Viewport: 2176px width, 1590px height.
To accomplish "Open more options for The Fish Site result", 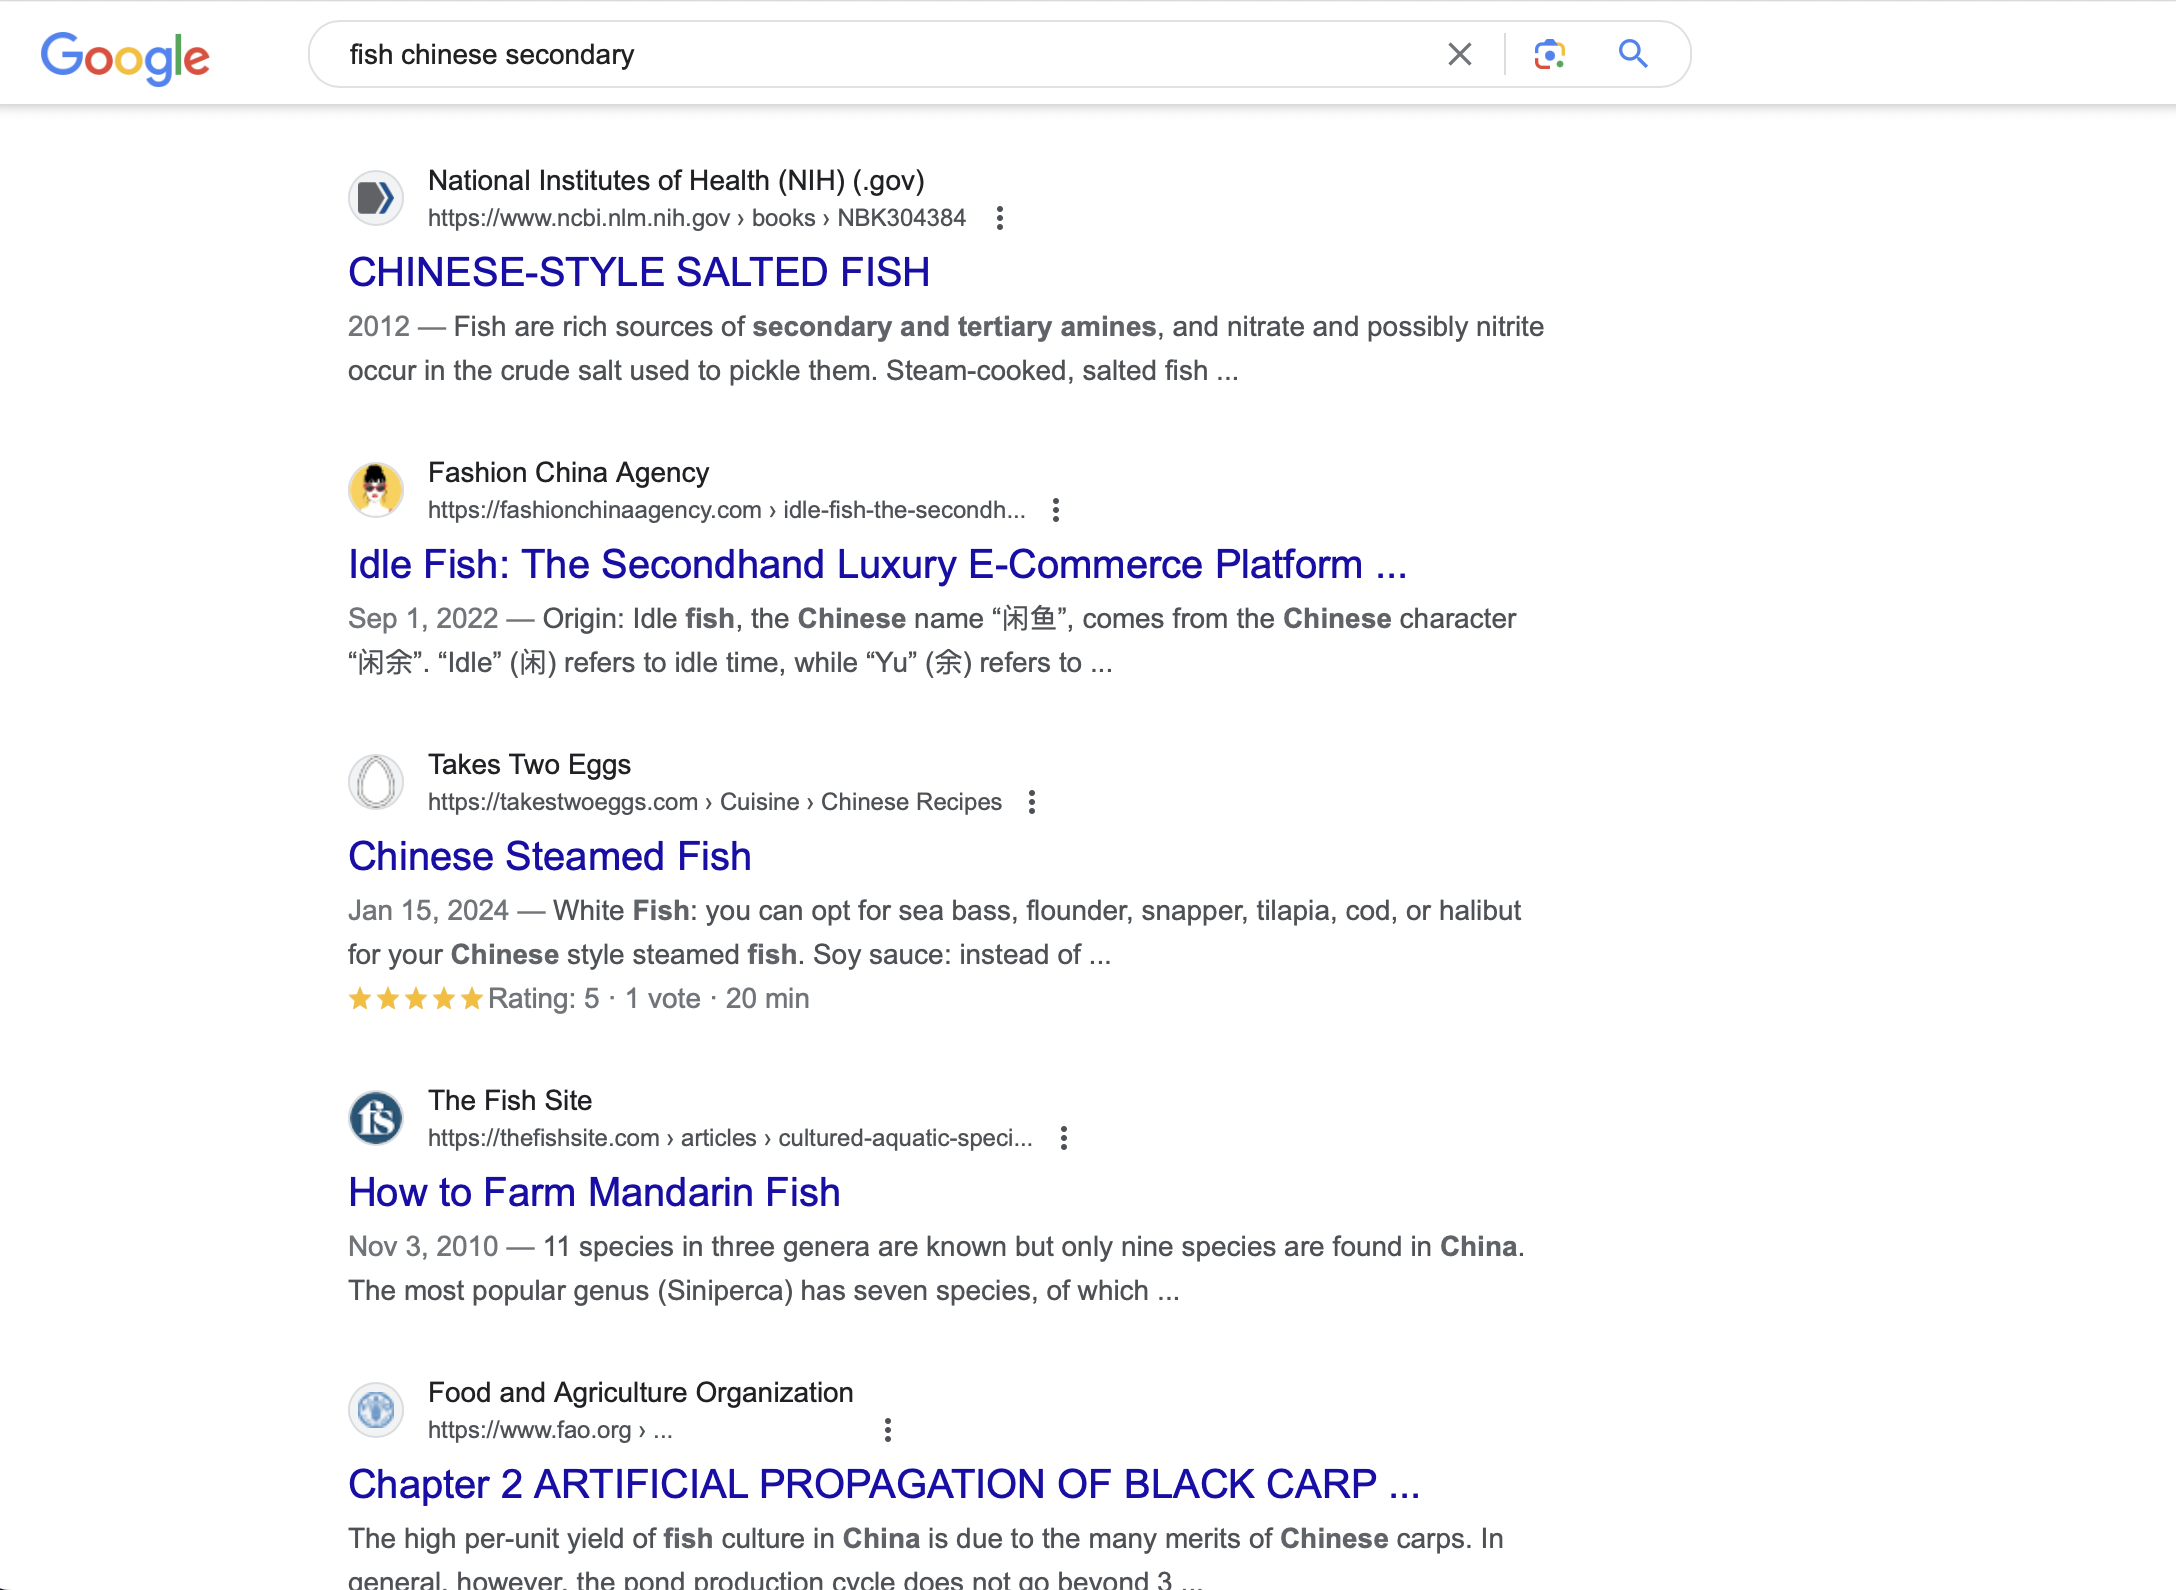I will pyautogui.click(x=1064, y=1138).
